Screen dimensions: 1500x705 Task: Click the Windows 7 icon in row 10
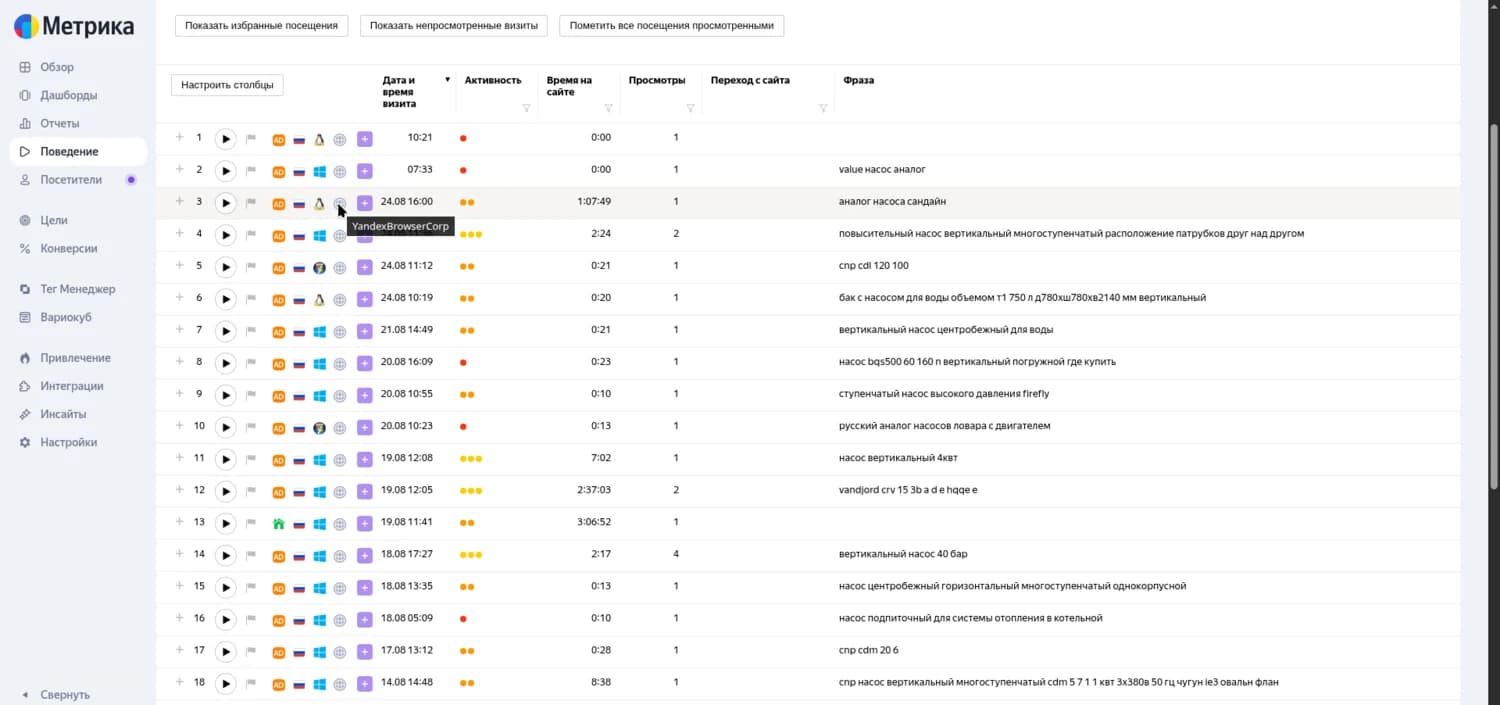(x=319, y=427)
